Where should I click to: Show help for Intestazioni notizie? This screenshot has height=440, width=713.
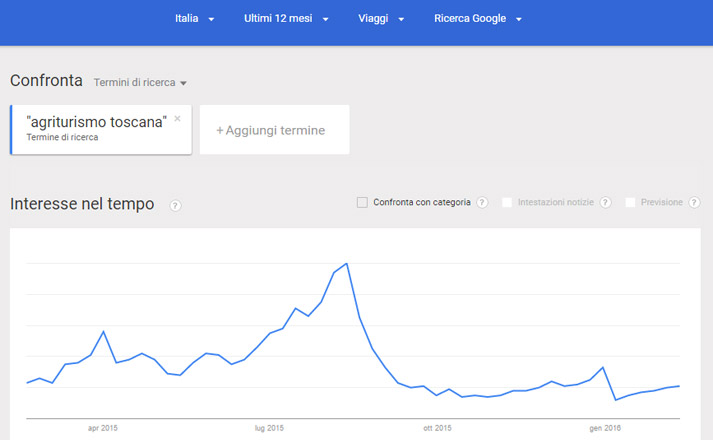[604, 203]
